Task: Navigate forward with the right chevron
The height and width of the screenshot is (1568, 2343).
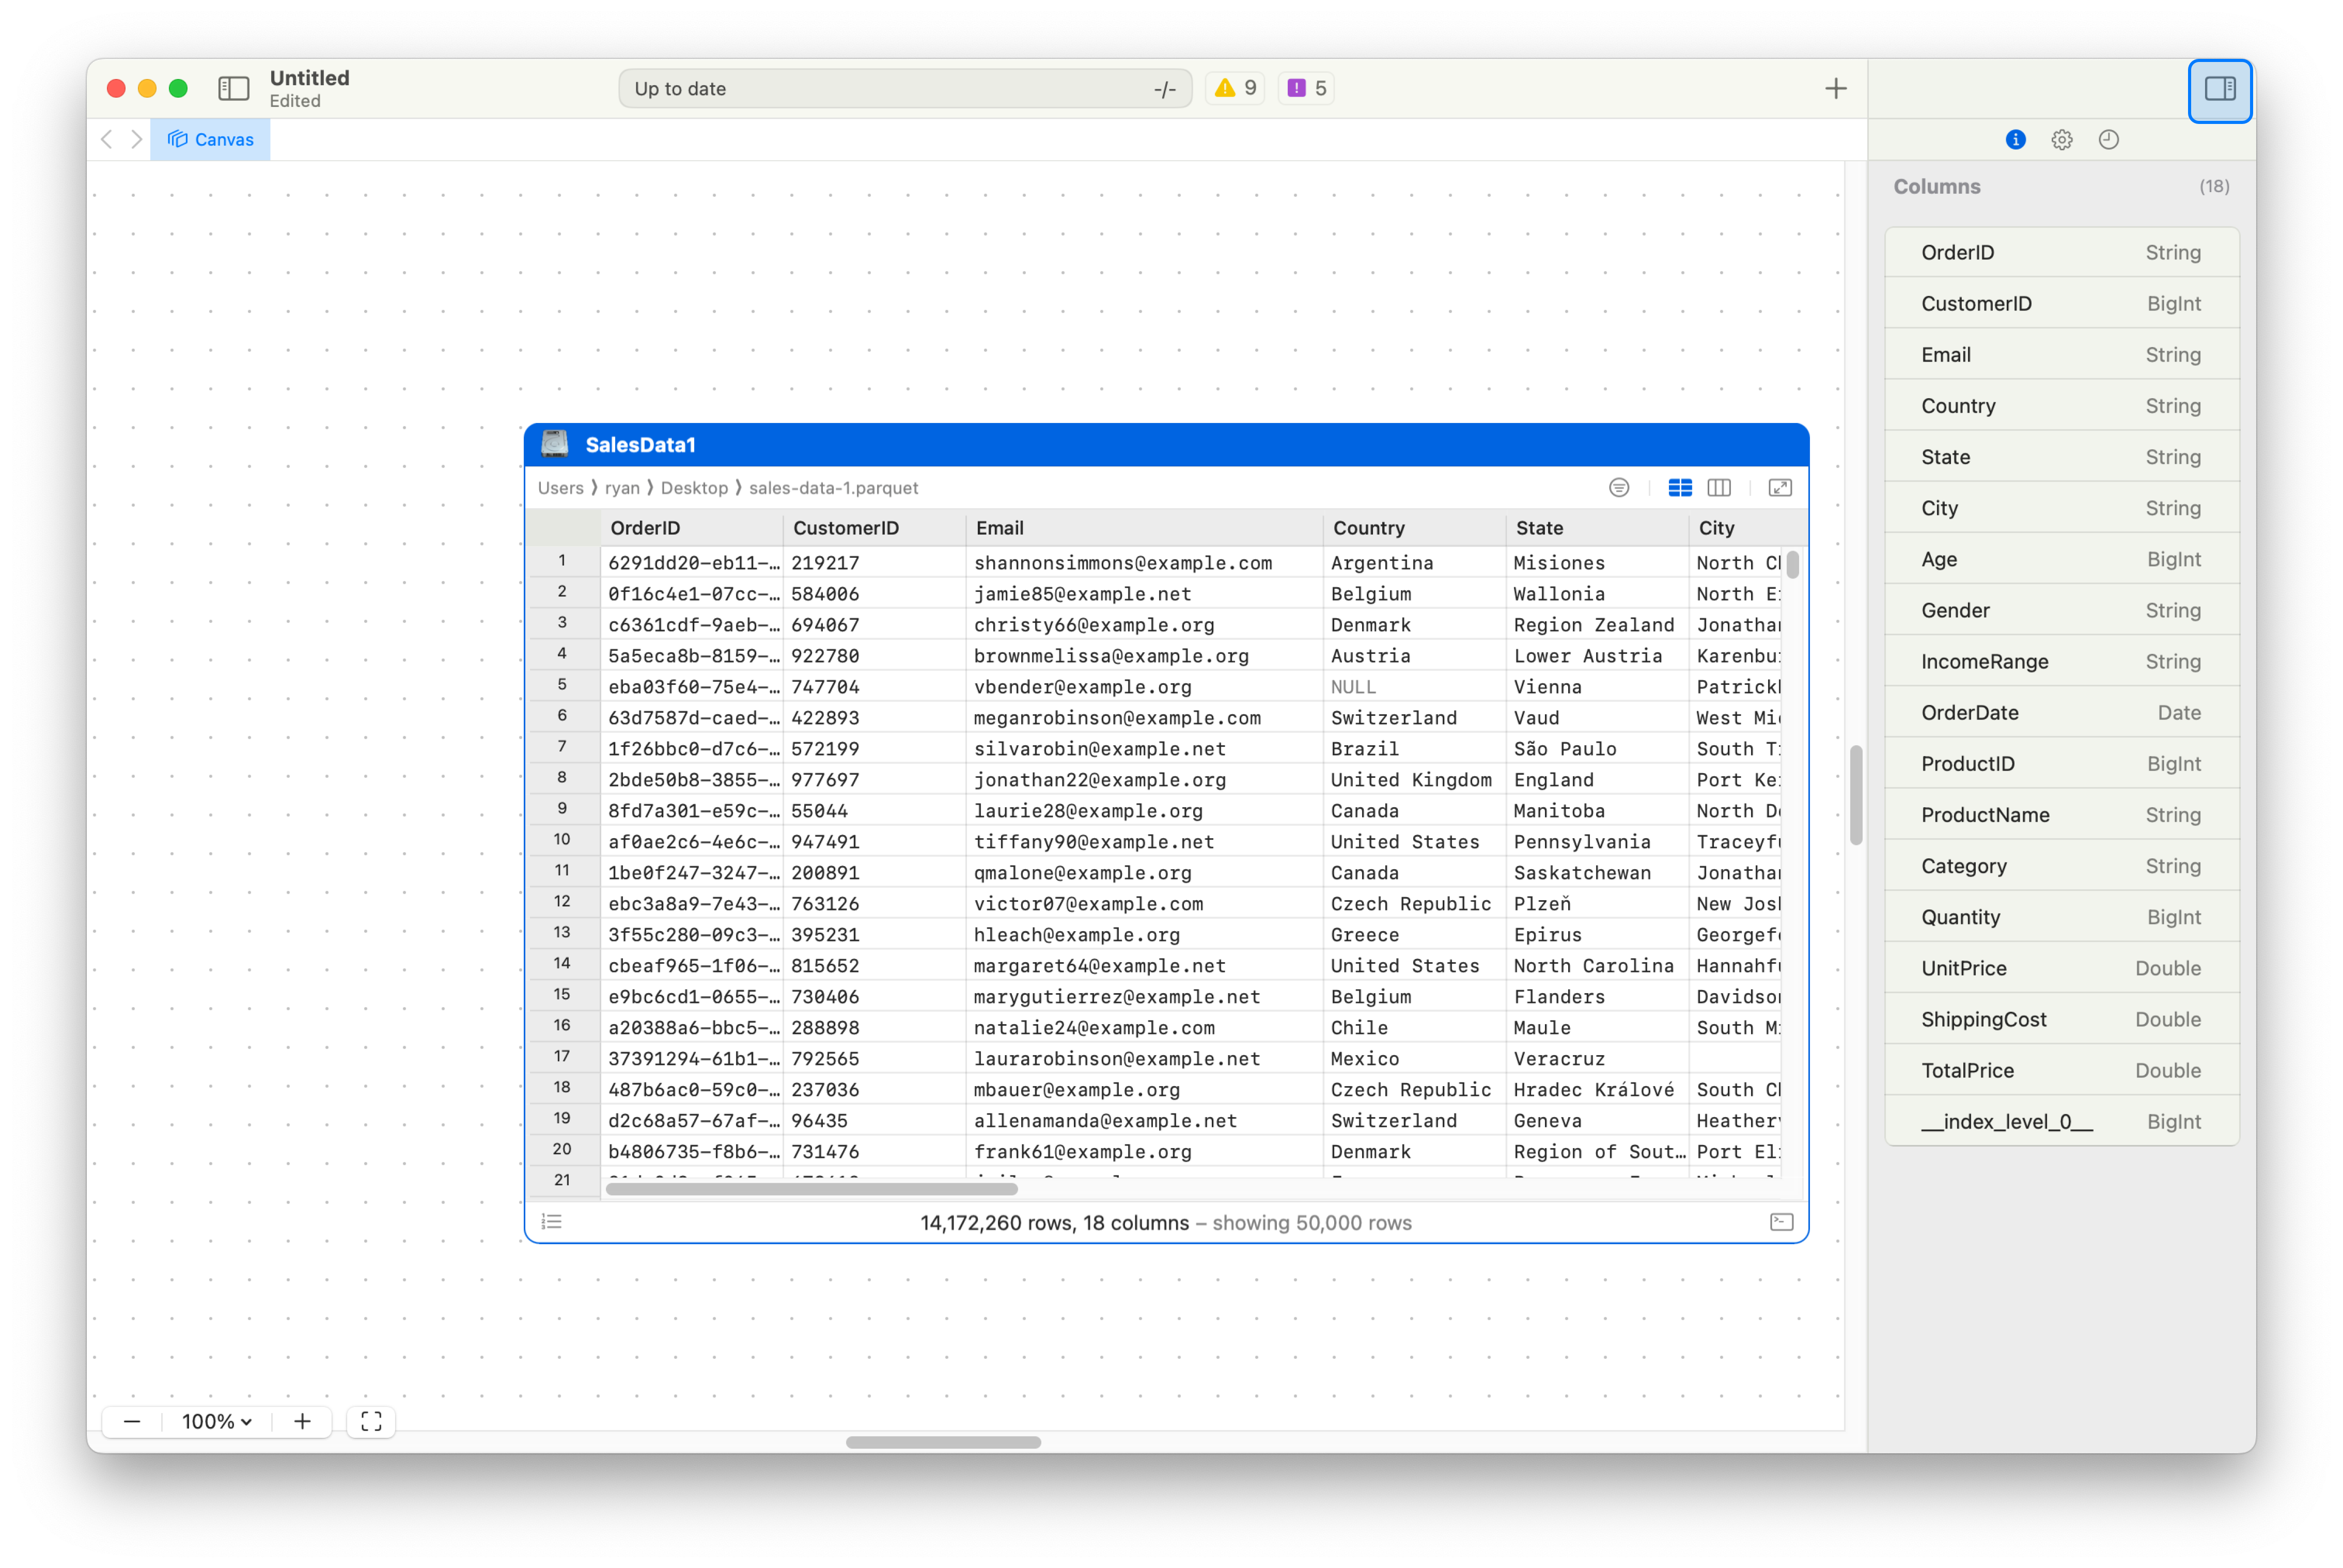Action: (137, 139)
